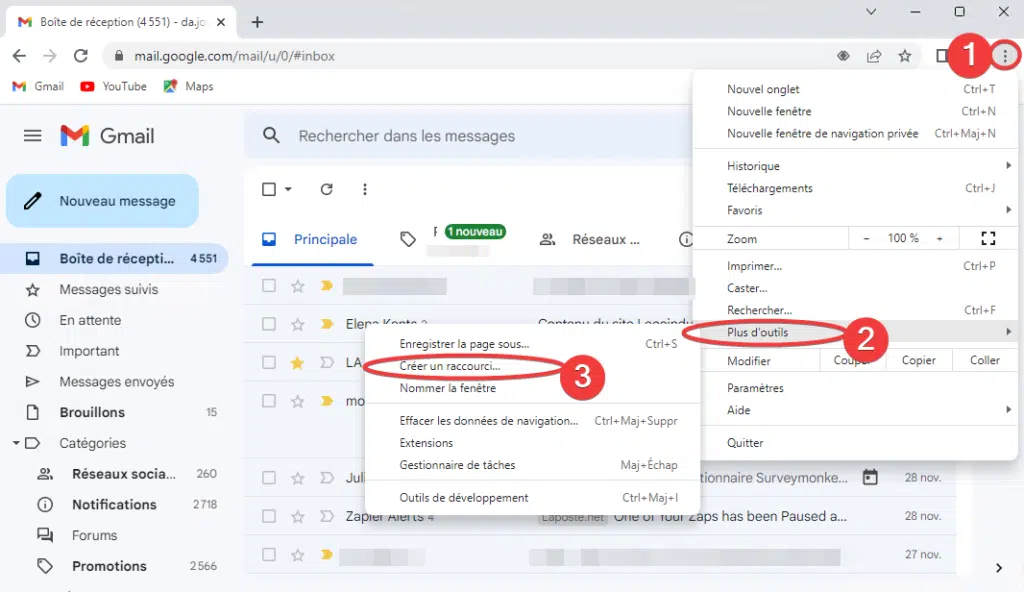Choose Créer un raccourci from submenu
1024x592 pixels.
coord(449,366)
